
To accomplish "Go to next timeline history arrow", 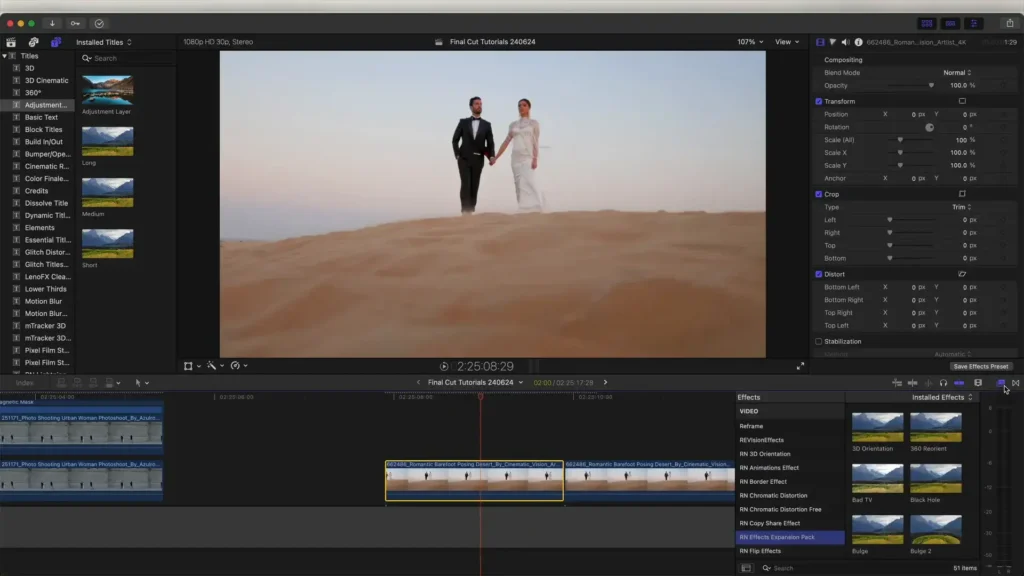I will point(605,383).
